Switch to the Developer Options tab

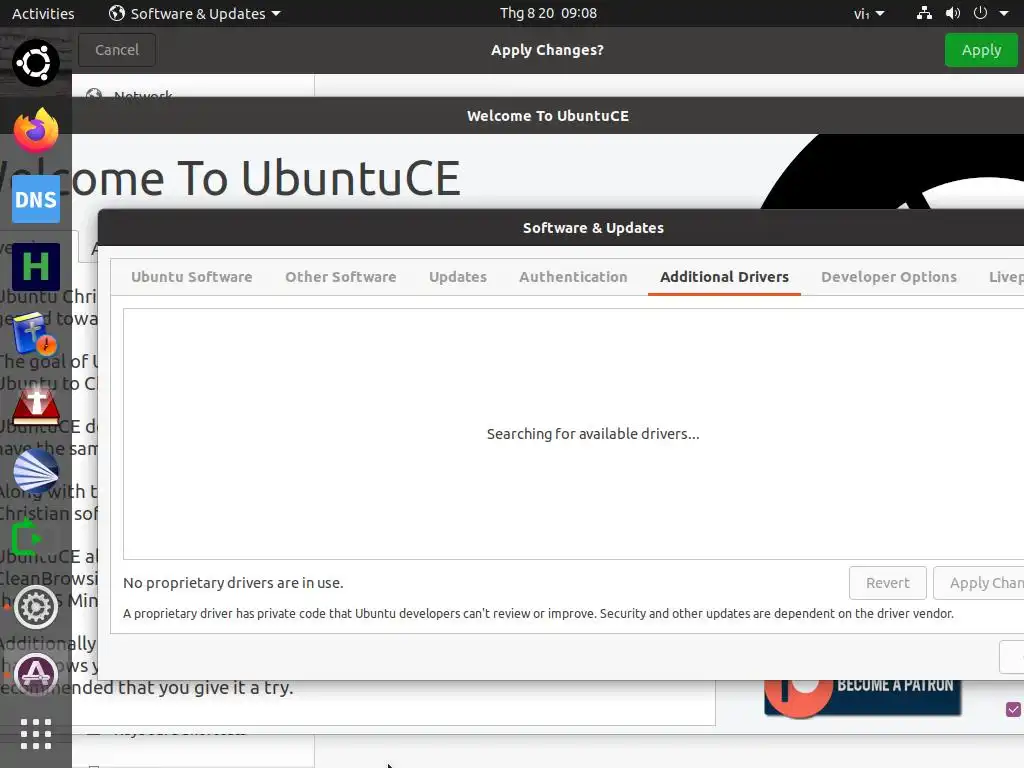coord(889,277)
